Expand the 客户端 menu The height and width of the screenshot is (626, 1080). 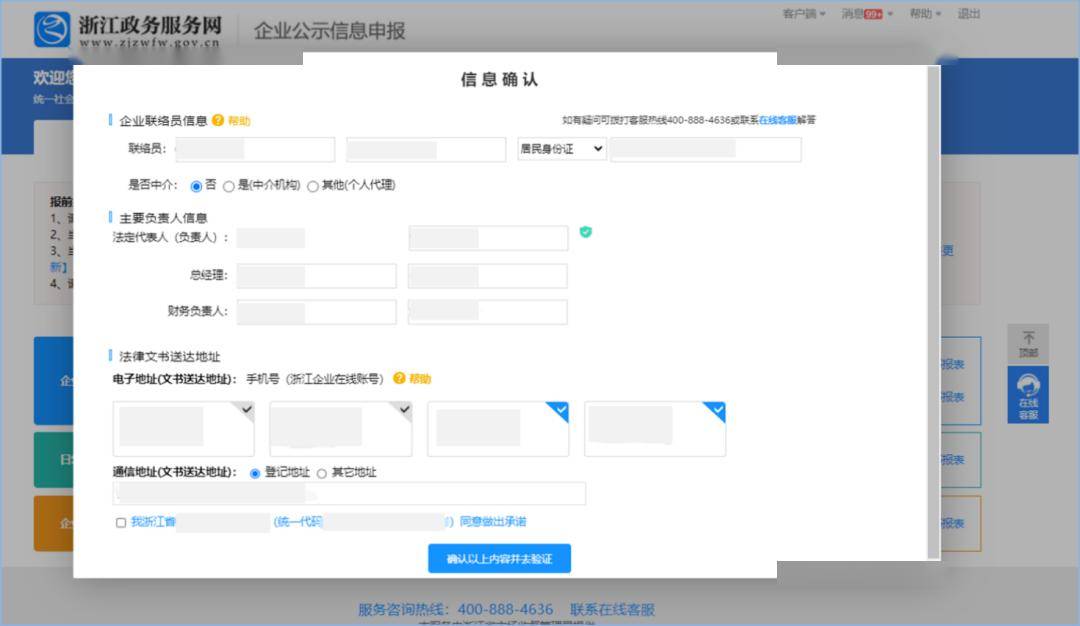[x=804, y=14]
